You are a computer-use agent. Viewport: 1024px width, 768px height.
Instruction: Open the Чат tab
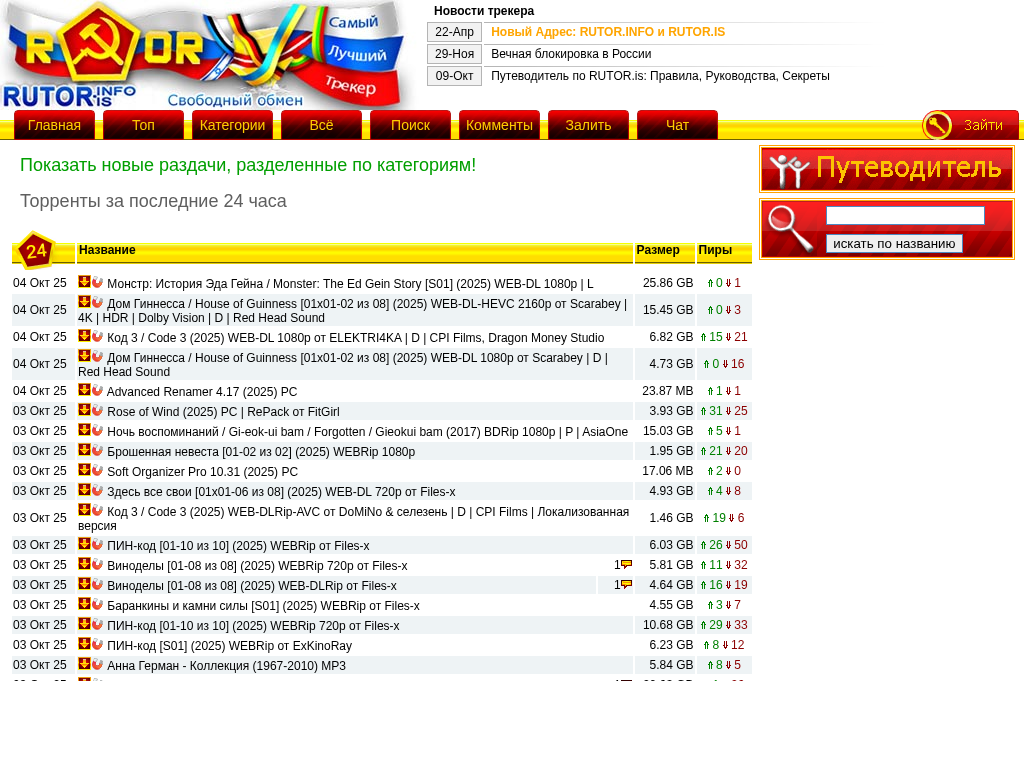point(677,125)
